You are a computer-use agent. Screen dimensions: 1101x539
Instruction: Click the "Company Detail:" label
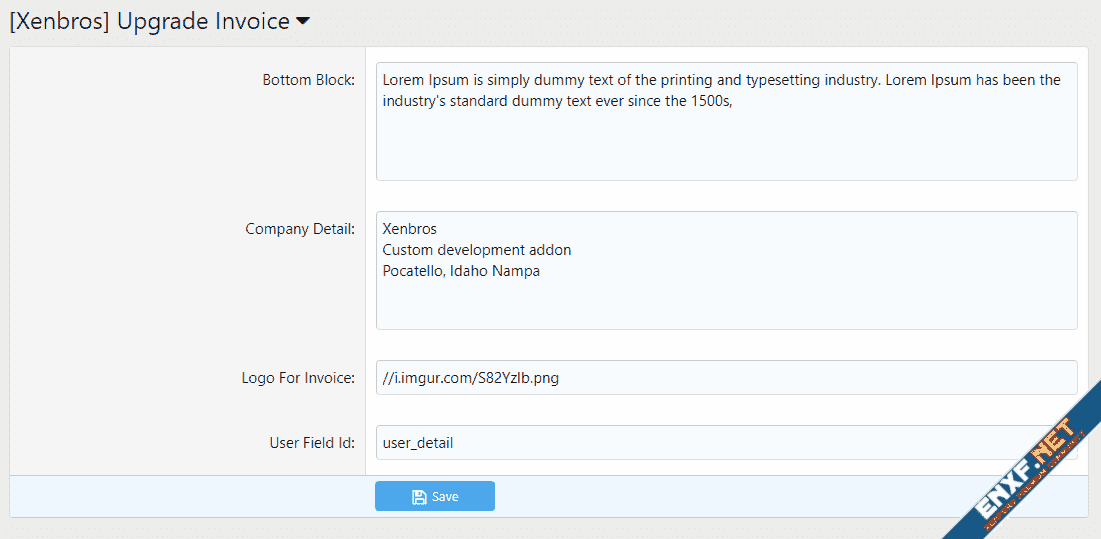click(299, 229)
